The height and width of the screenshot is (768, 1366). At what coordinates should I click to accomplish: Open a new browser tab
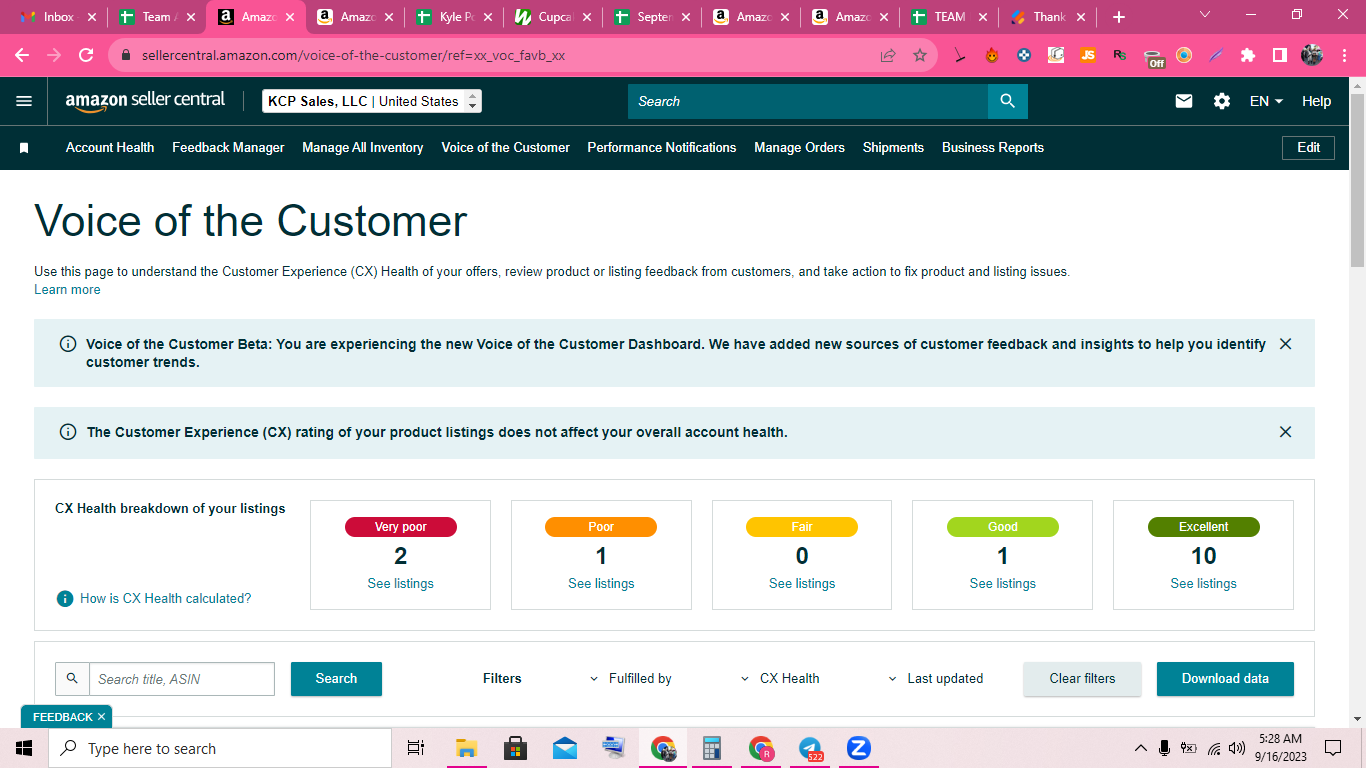pos(1119,17)
